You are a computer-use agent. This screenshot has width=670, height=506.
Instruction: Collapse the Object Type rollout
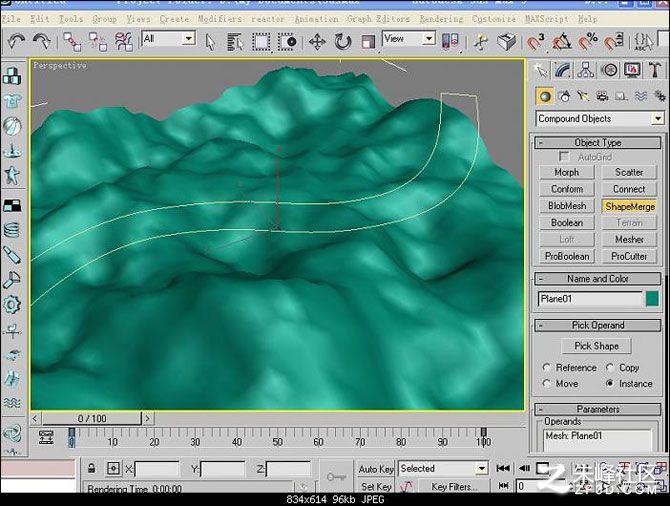[x=598, y=143]
